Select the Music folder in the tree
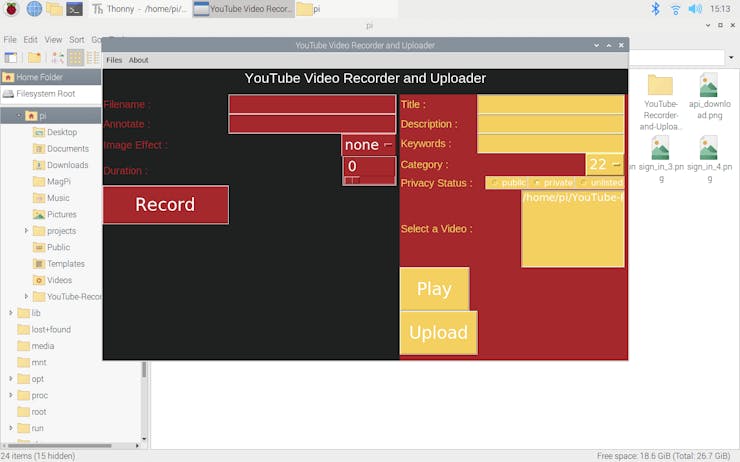The width and height of the screenshot is (740, 462). (x=51, y=198)
